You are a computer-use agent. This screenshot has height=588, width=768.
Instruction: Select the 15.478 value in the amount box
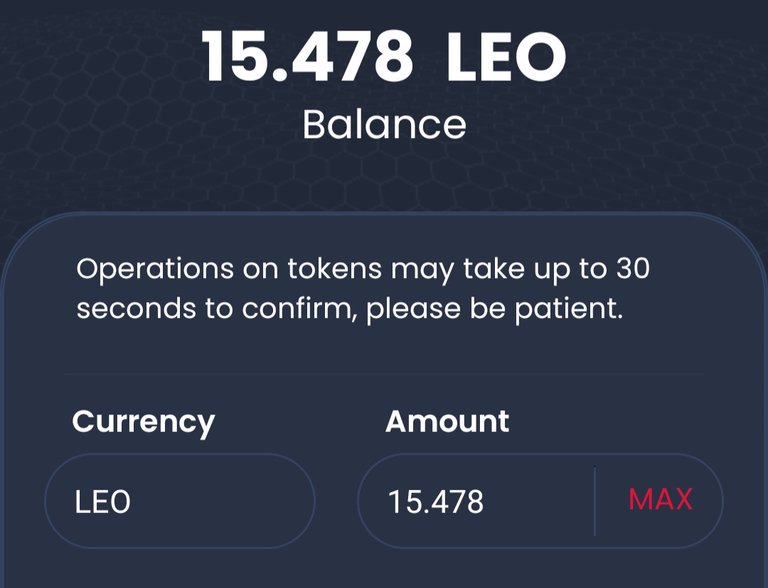pos(435,502)
